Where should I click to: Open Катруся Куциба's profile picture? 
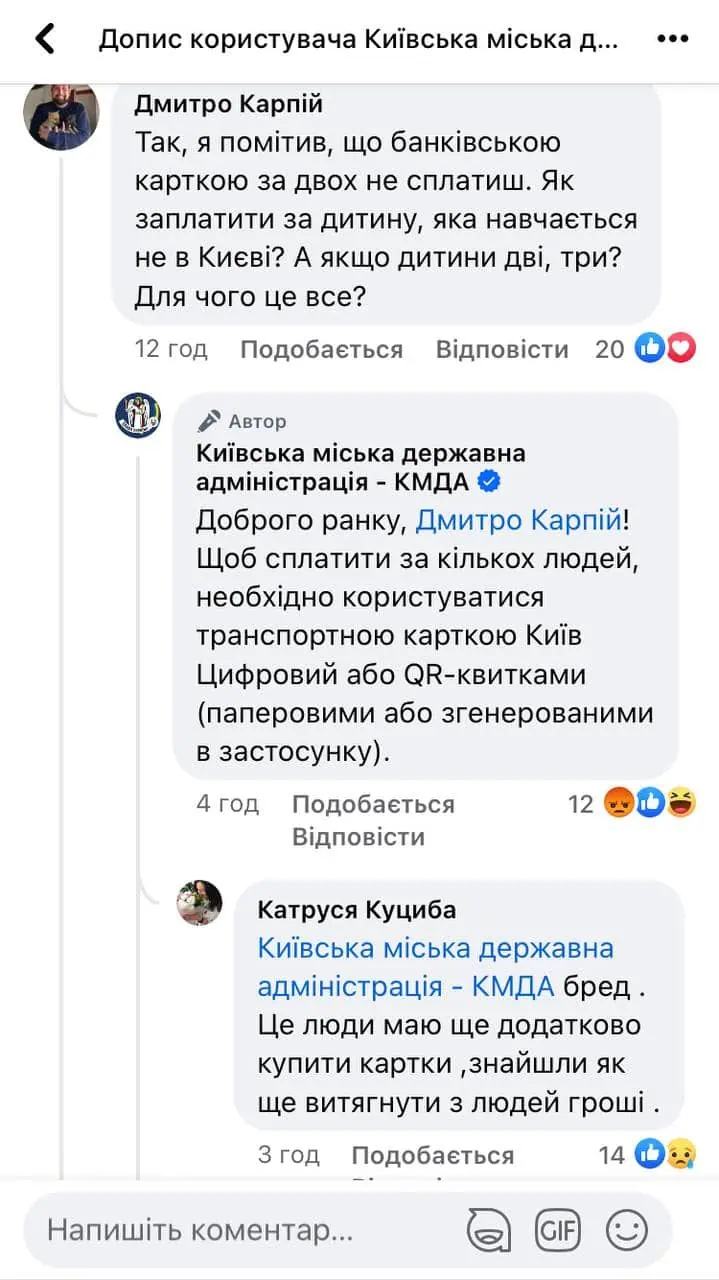pyautogui.click(x=200, y=903)
